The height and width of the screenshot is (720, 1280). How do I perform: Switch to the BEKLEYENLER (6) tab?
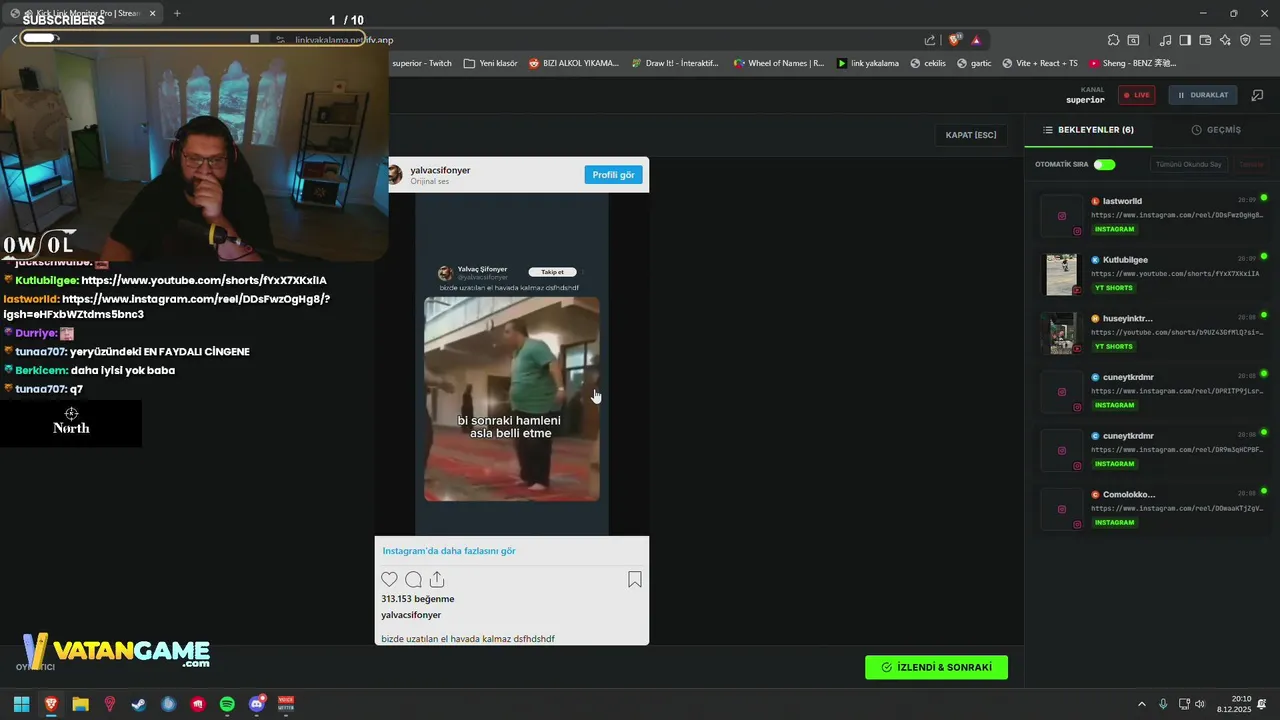tap(1088, 130)
